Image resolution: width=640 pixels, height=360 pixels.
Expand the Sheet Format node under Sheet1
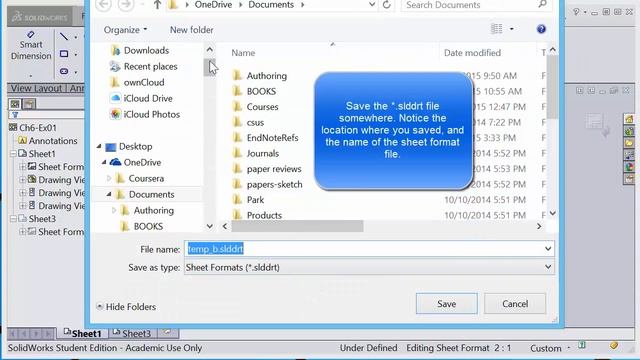click(x=22, y=167)
